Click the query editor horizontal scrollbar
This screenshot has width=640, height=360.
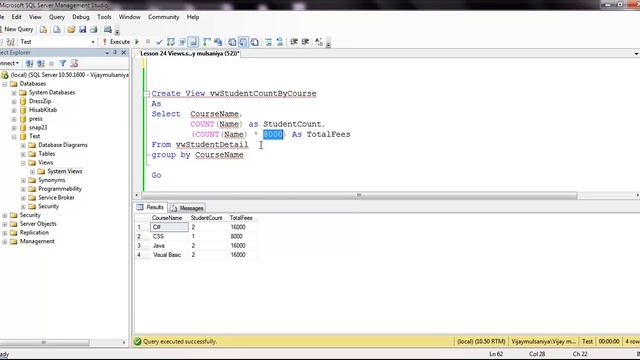[359, 196]
